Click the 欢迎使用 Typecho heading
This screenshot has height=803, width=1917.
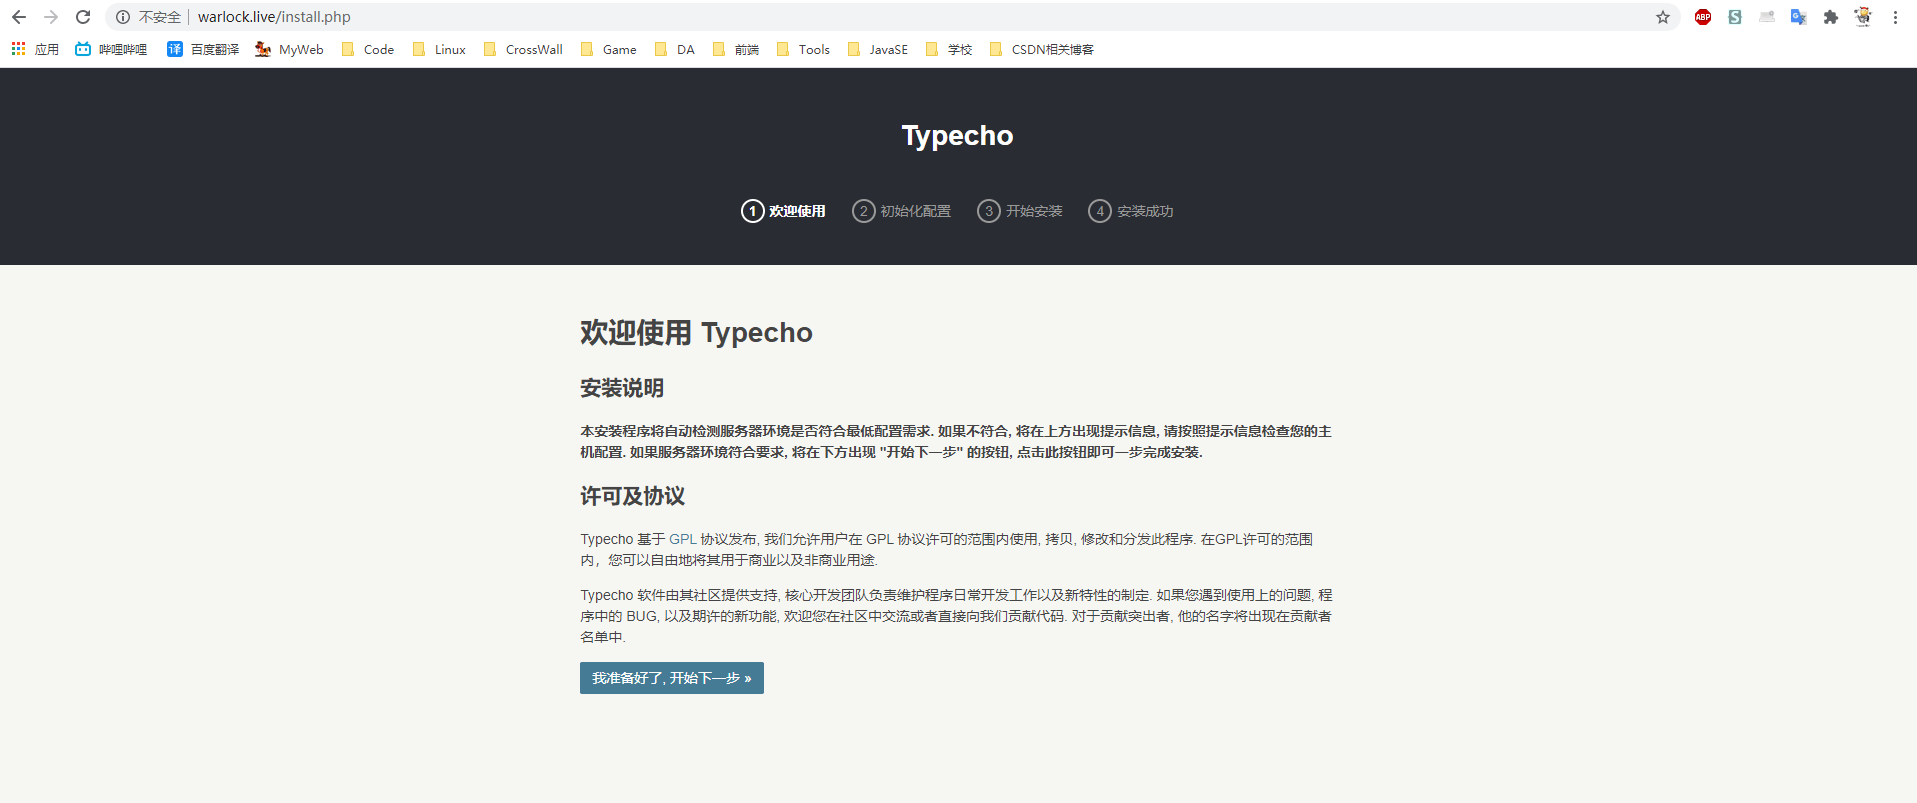696,332
